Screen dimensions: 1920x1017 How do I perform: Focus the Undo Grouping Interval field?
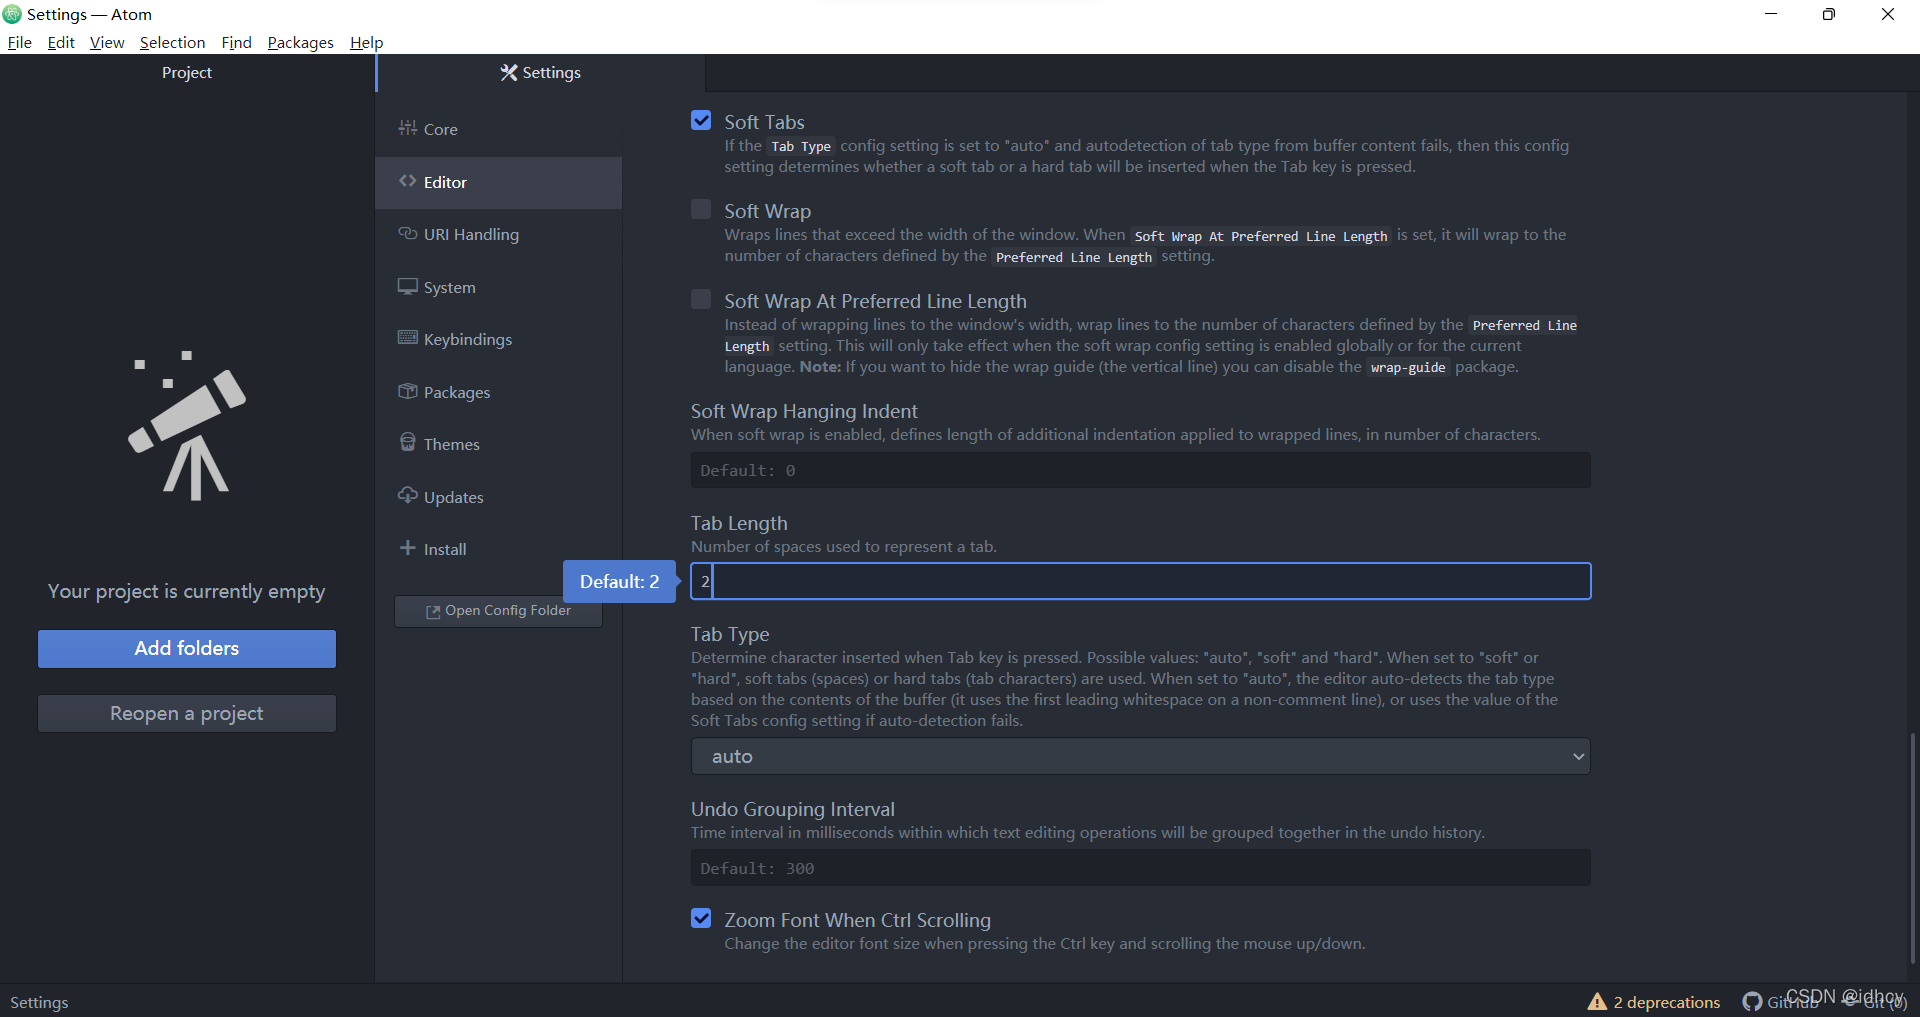coord(1140,868)
